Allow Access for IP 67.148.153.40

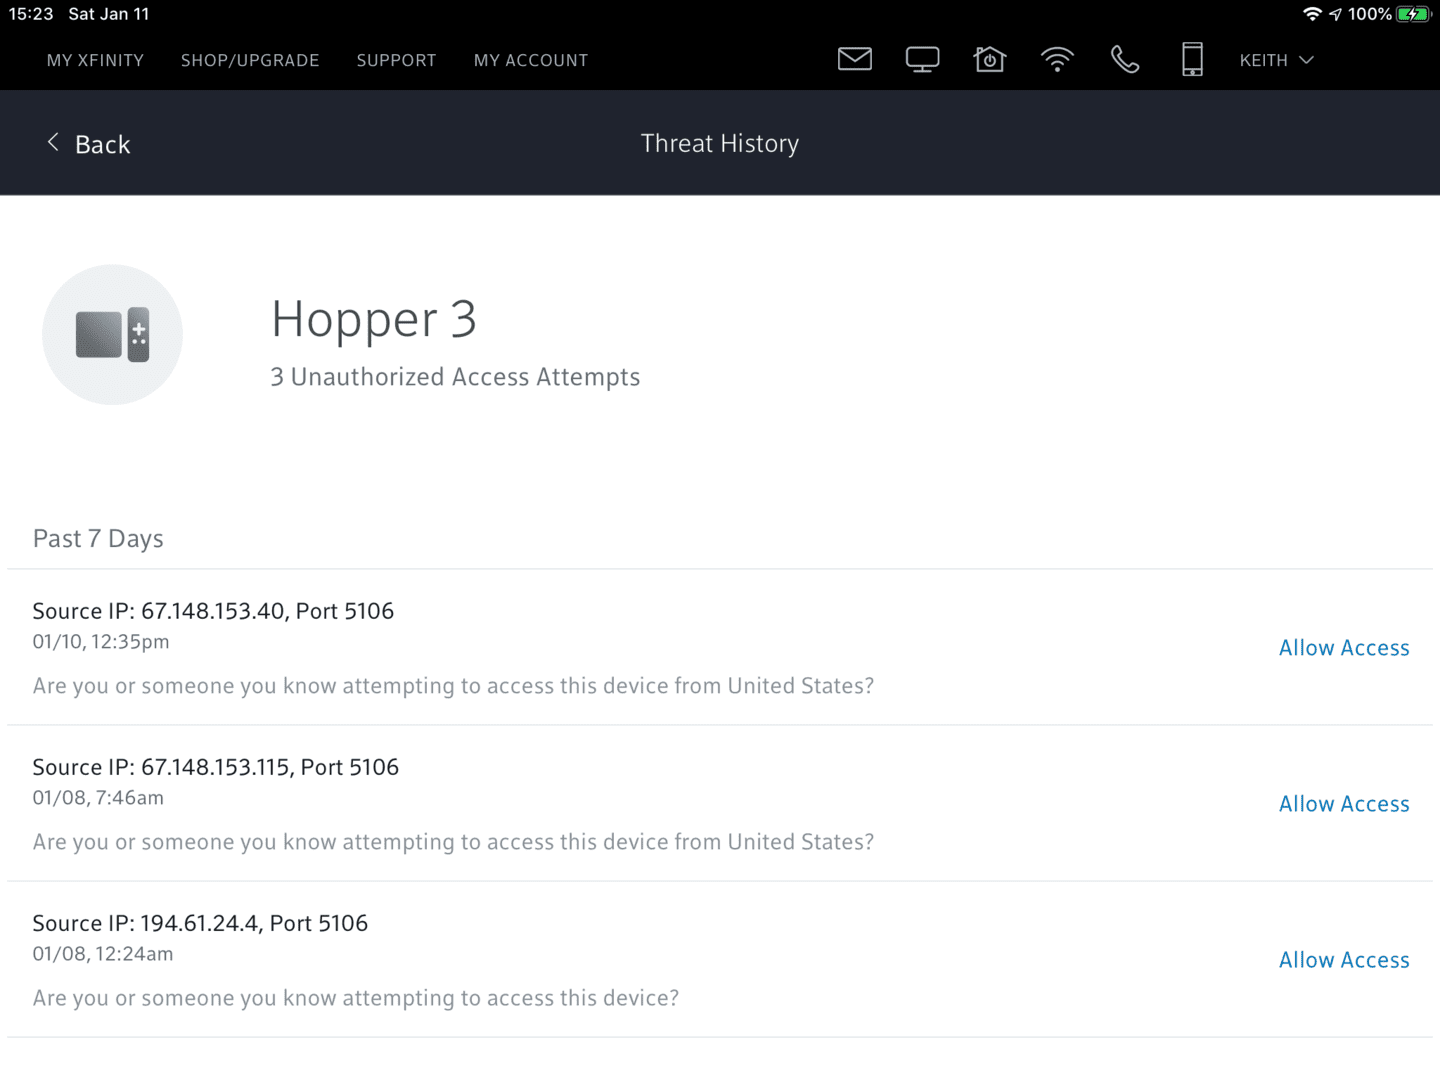pos(1344,648)
